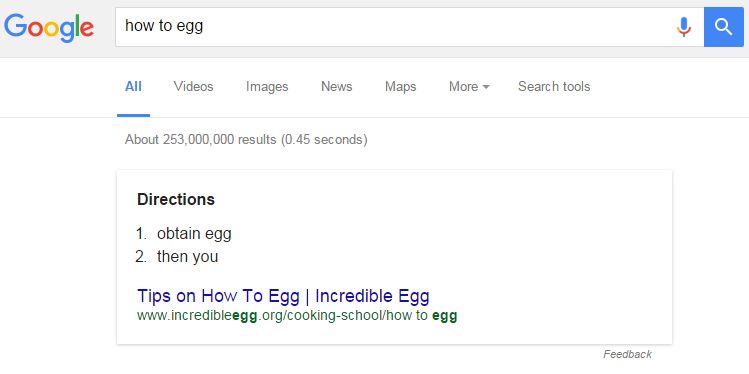Expand the More dropdown menu
This screenshot has width=749, height=374.
pyautogui.click(x=469, y=86)
